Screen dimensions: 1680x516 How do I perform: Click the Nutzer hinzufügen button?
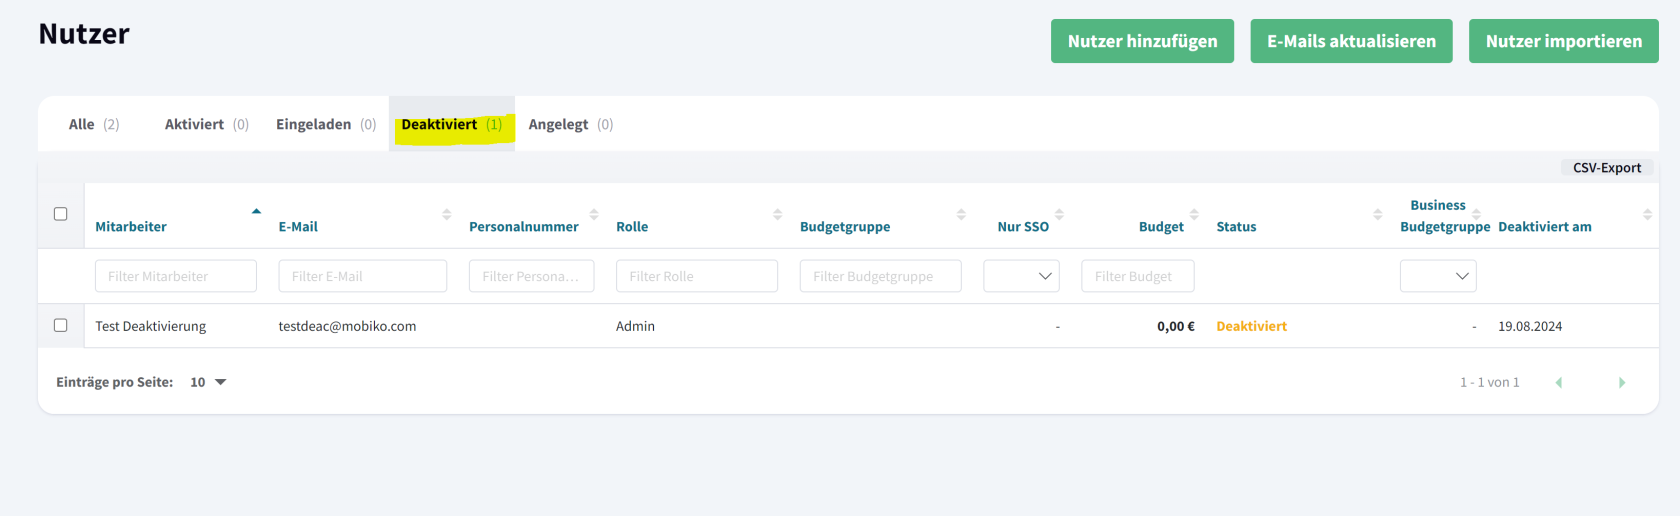1142,41
